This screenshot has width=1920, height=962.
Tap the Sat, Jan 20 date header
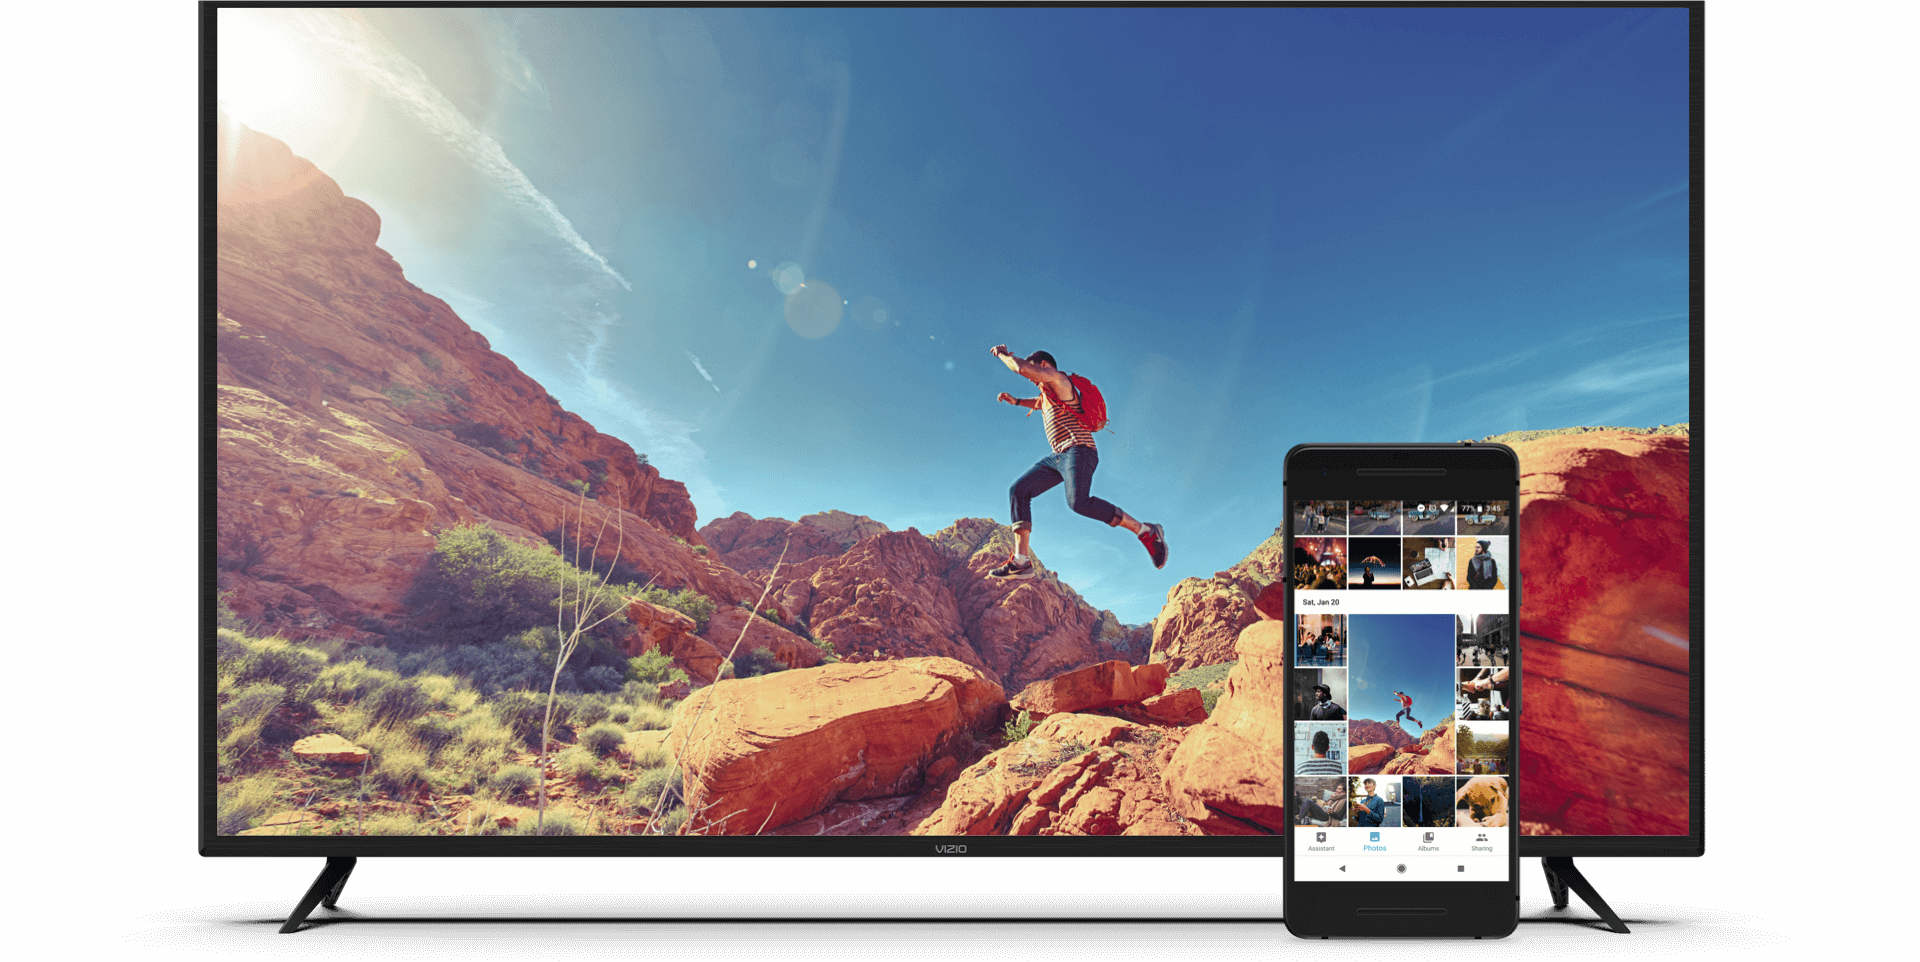[1320, 601]
